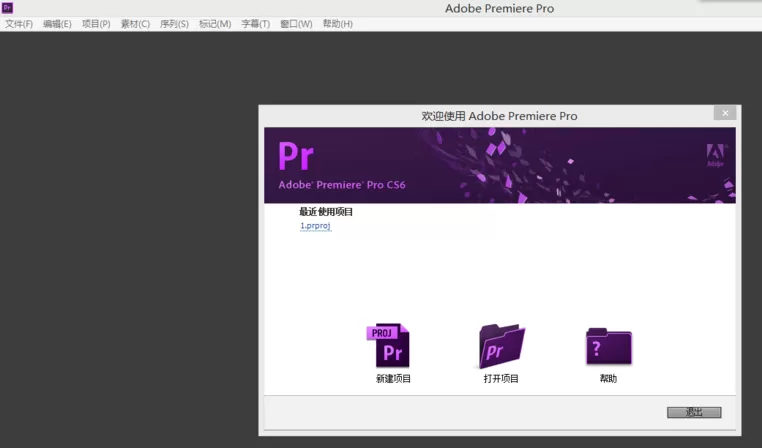
Task: Open the Window (窗口) menu
Action: (x=296, y=24)
